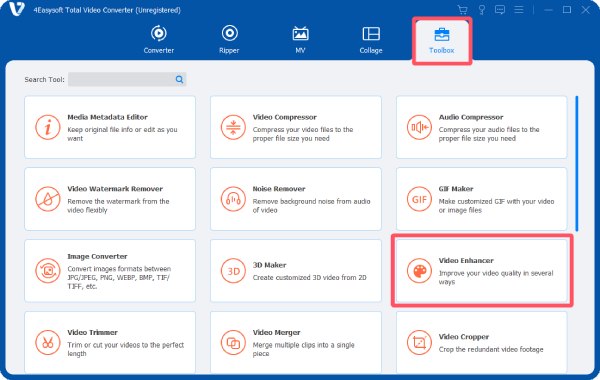
Task: Click the Video Compressor icon
Action: click(233, 127)
